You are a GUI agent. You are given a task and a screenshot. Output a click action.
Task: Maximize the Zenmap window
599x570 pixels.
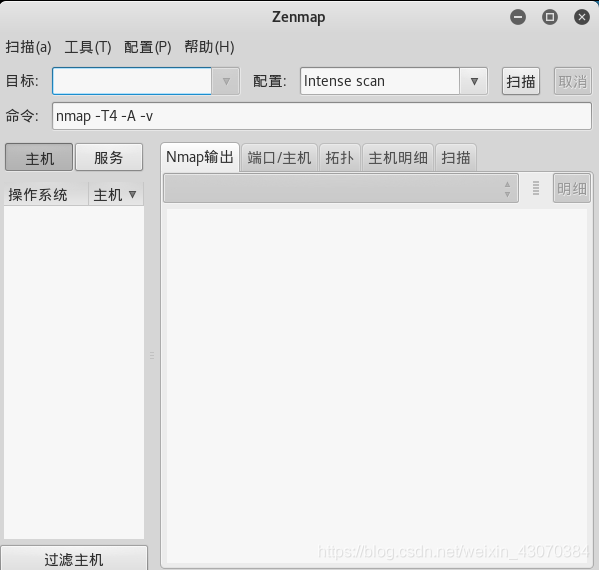pyautogui.click(x=550, y=17)
